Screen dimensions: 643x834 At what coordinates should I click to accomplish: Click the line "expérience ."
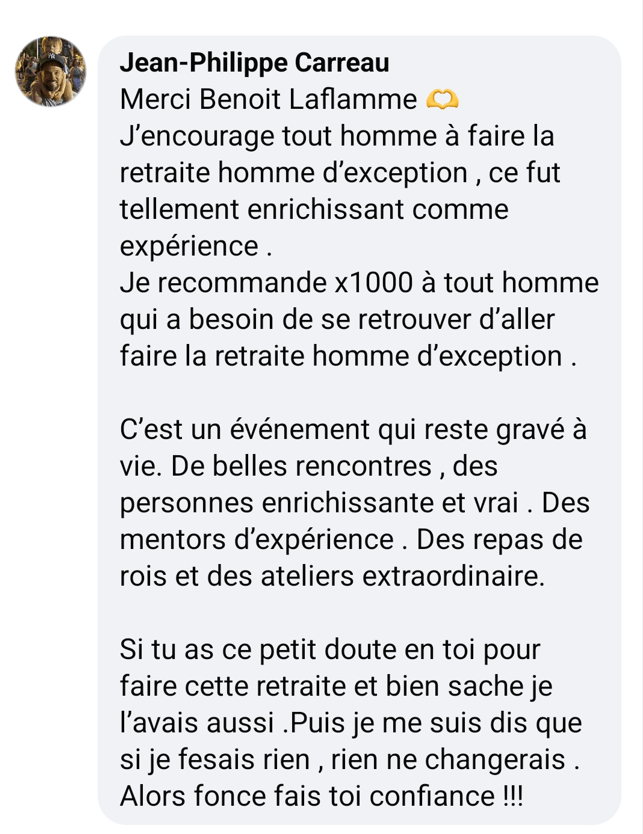[196, 247]
